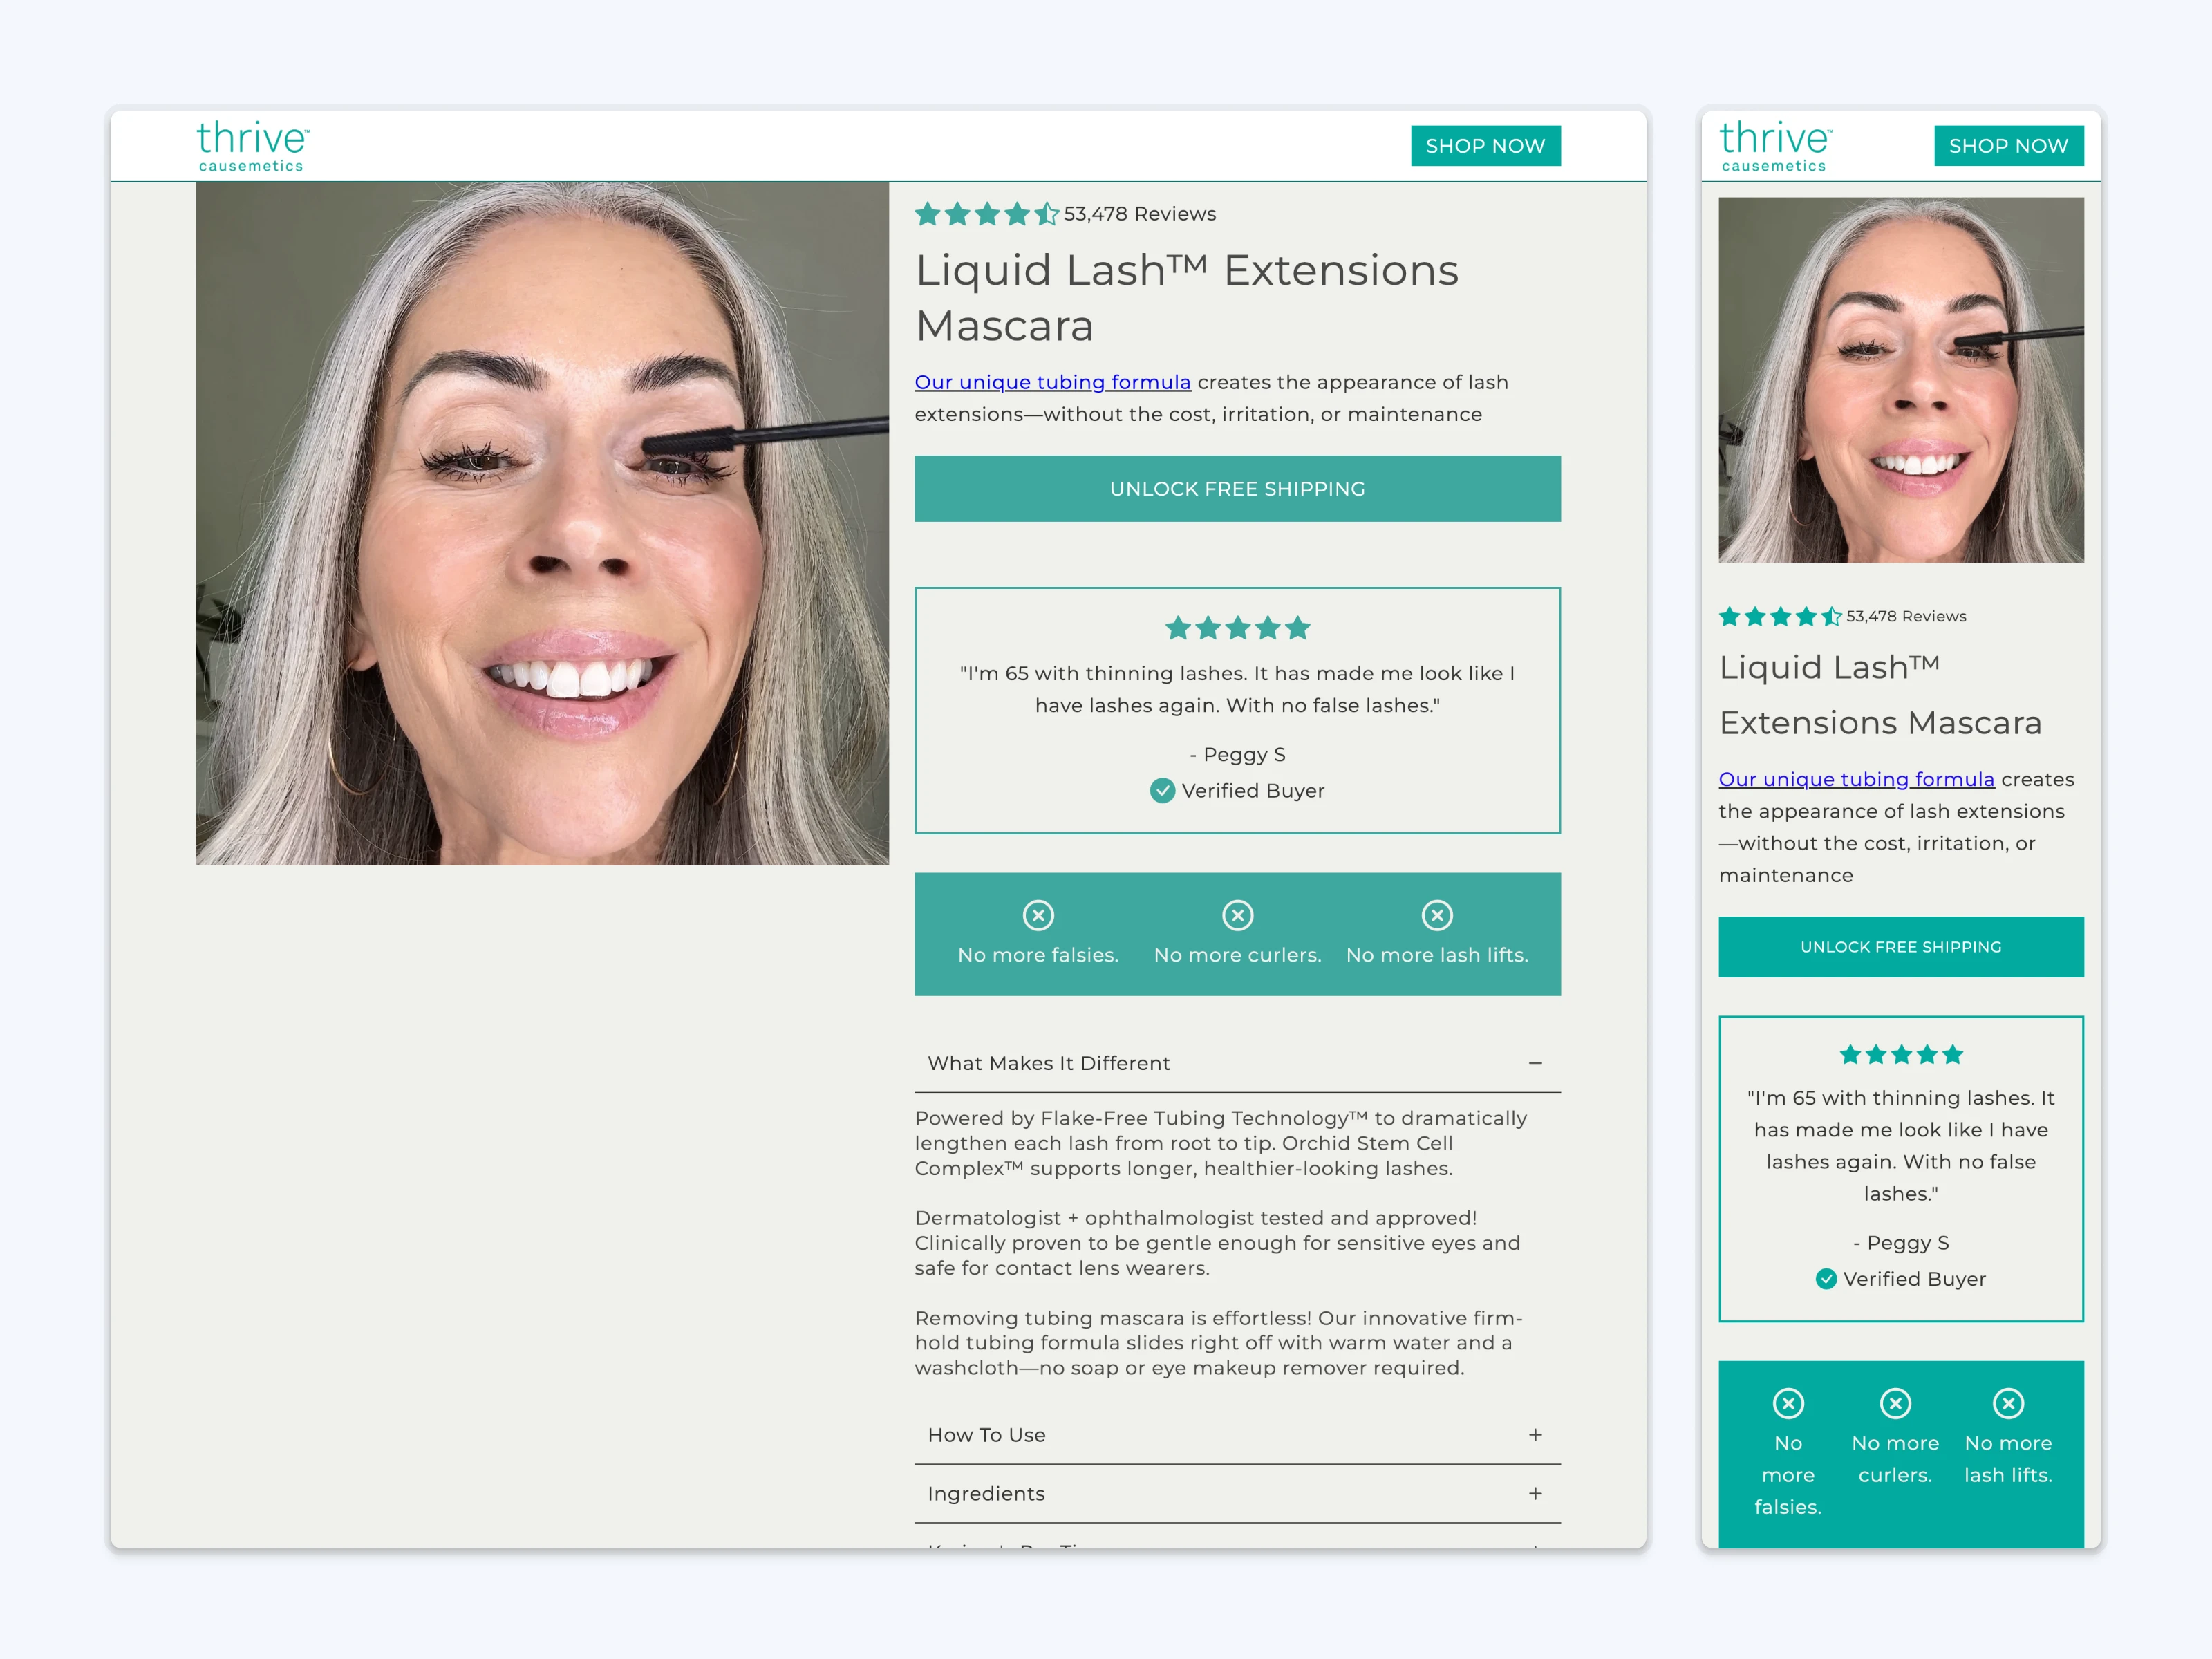Click five-star row in desktop Peggy S review

(x=1237, y=628)
